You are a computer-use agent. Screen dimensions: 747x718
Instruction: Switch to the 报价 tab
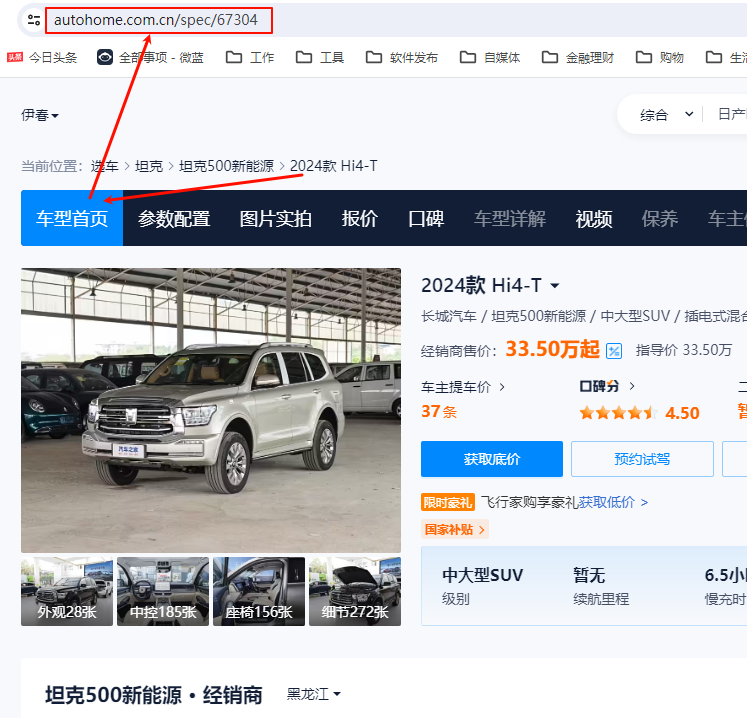[x=360, y=219]
